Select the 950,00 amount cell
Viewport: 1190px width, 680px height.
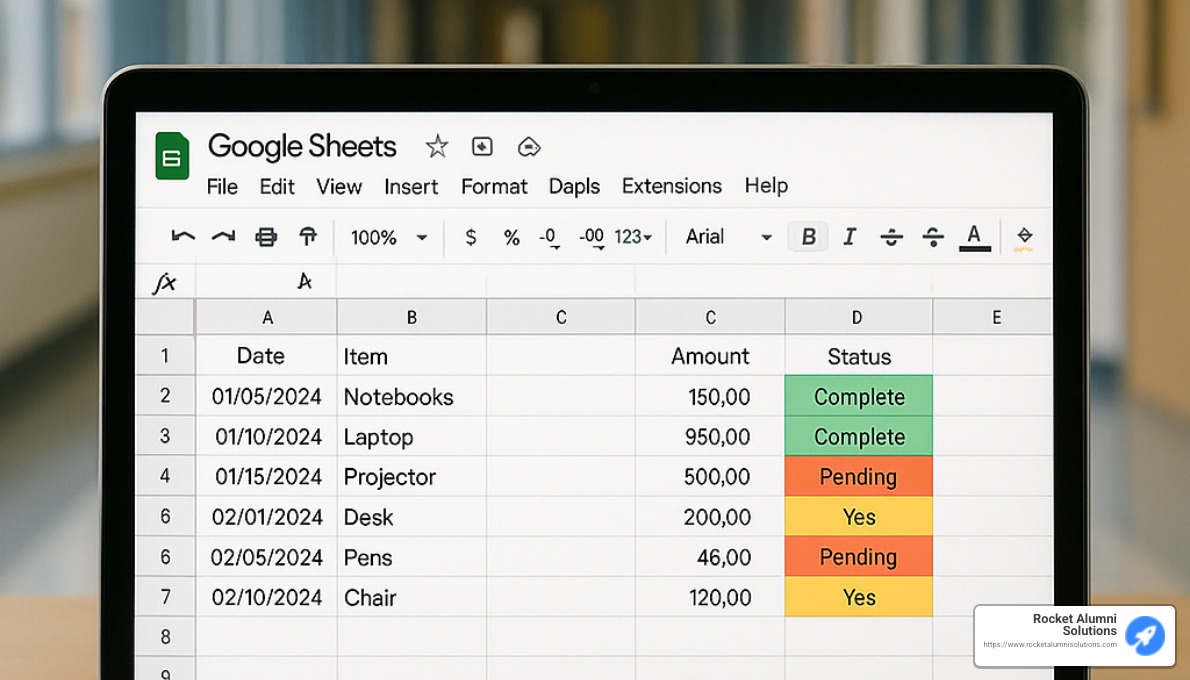click(710, 436)
